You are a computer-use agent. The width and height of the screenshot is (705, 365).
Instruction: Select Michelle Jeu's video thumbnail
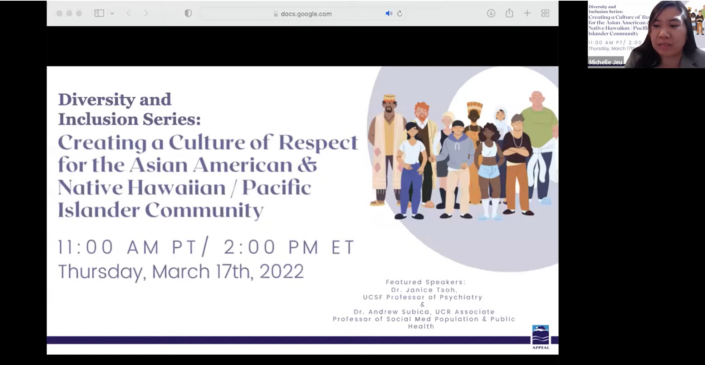pyautogui.click(x=646, y=34)
